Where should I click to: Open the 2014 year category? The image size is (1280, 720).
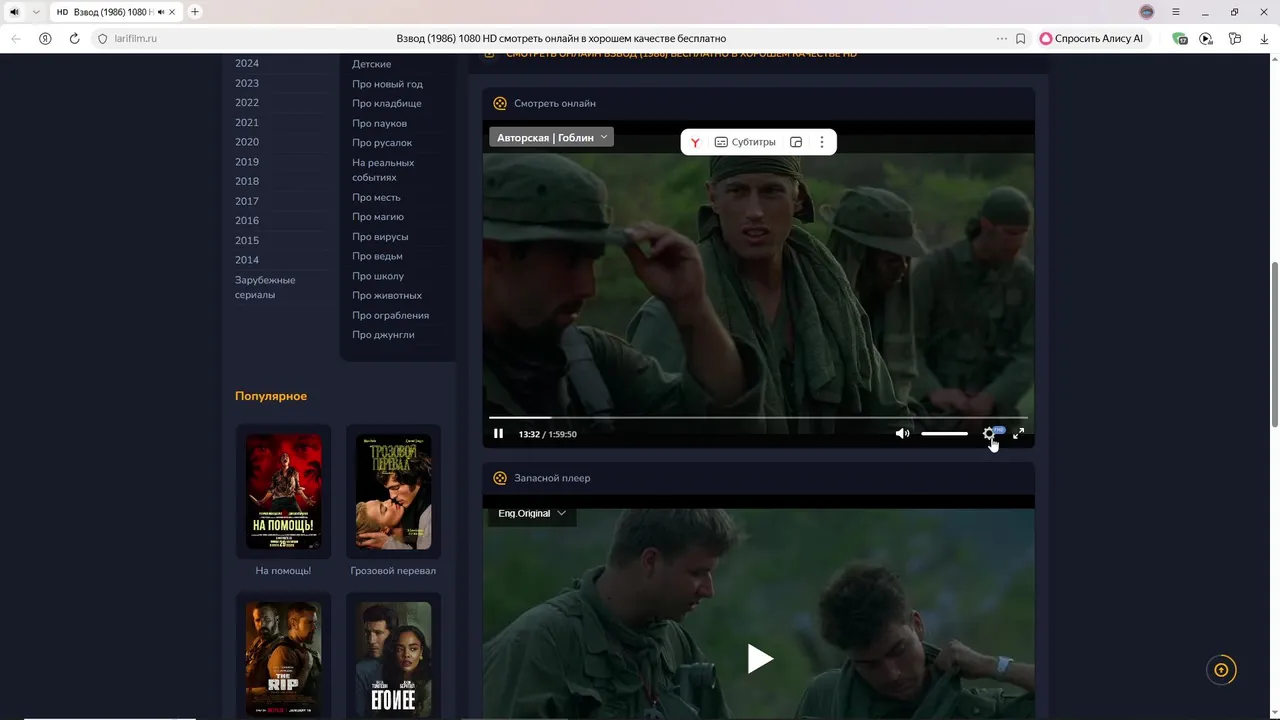pyautogui.click(x=247, y=260)
